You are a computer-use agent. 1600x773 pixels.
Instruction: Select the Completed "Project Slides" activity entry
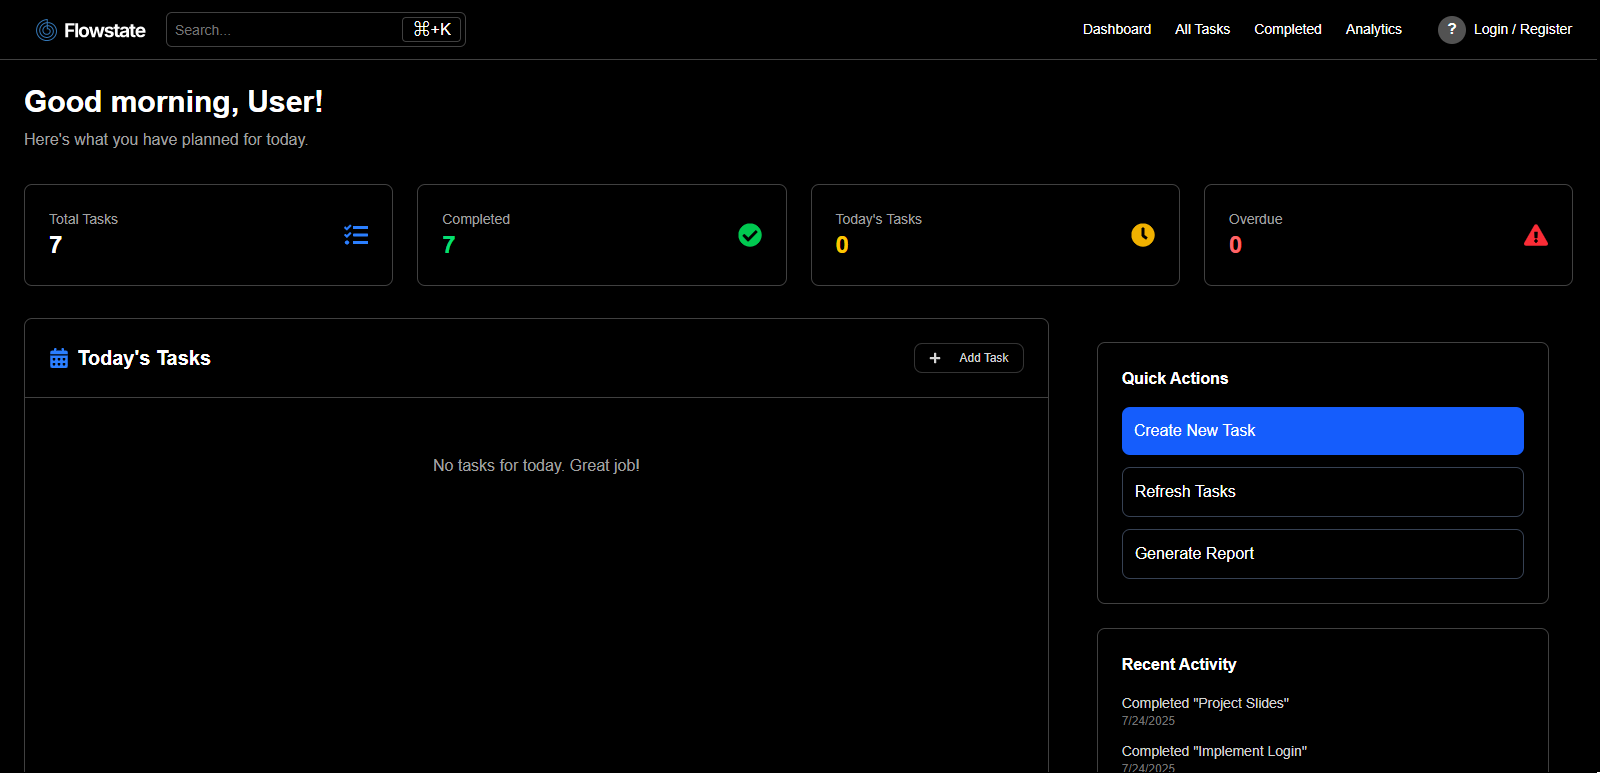tap(1205, 704)
